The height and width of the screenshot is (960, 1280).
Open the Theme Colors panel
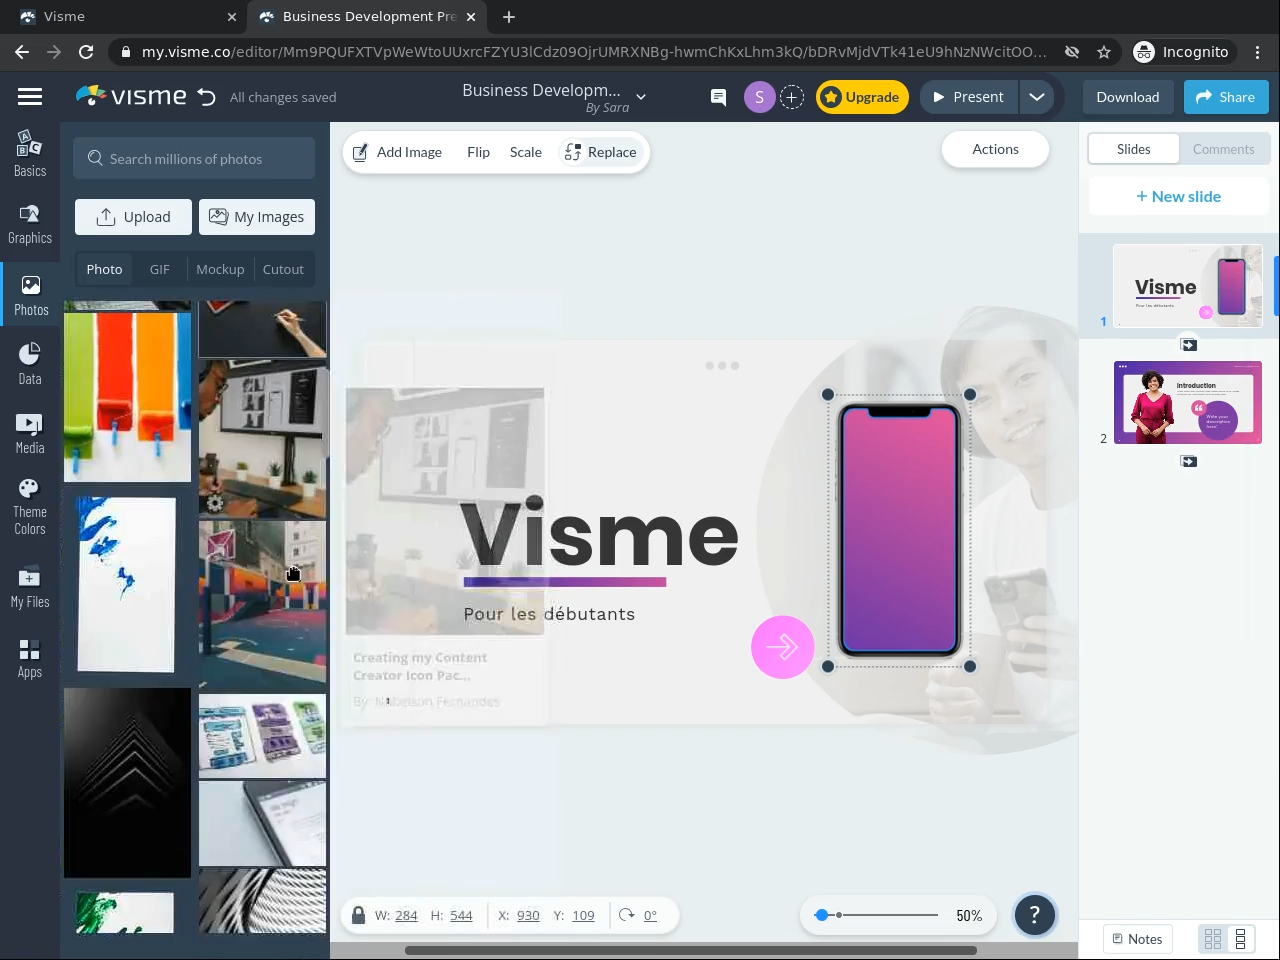tap(30, 506)
